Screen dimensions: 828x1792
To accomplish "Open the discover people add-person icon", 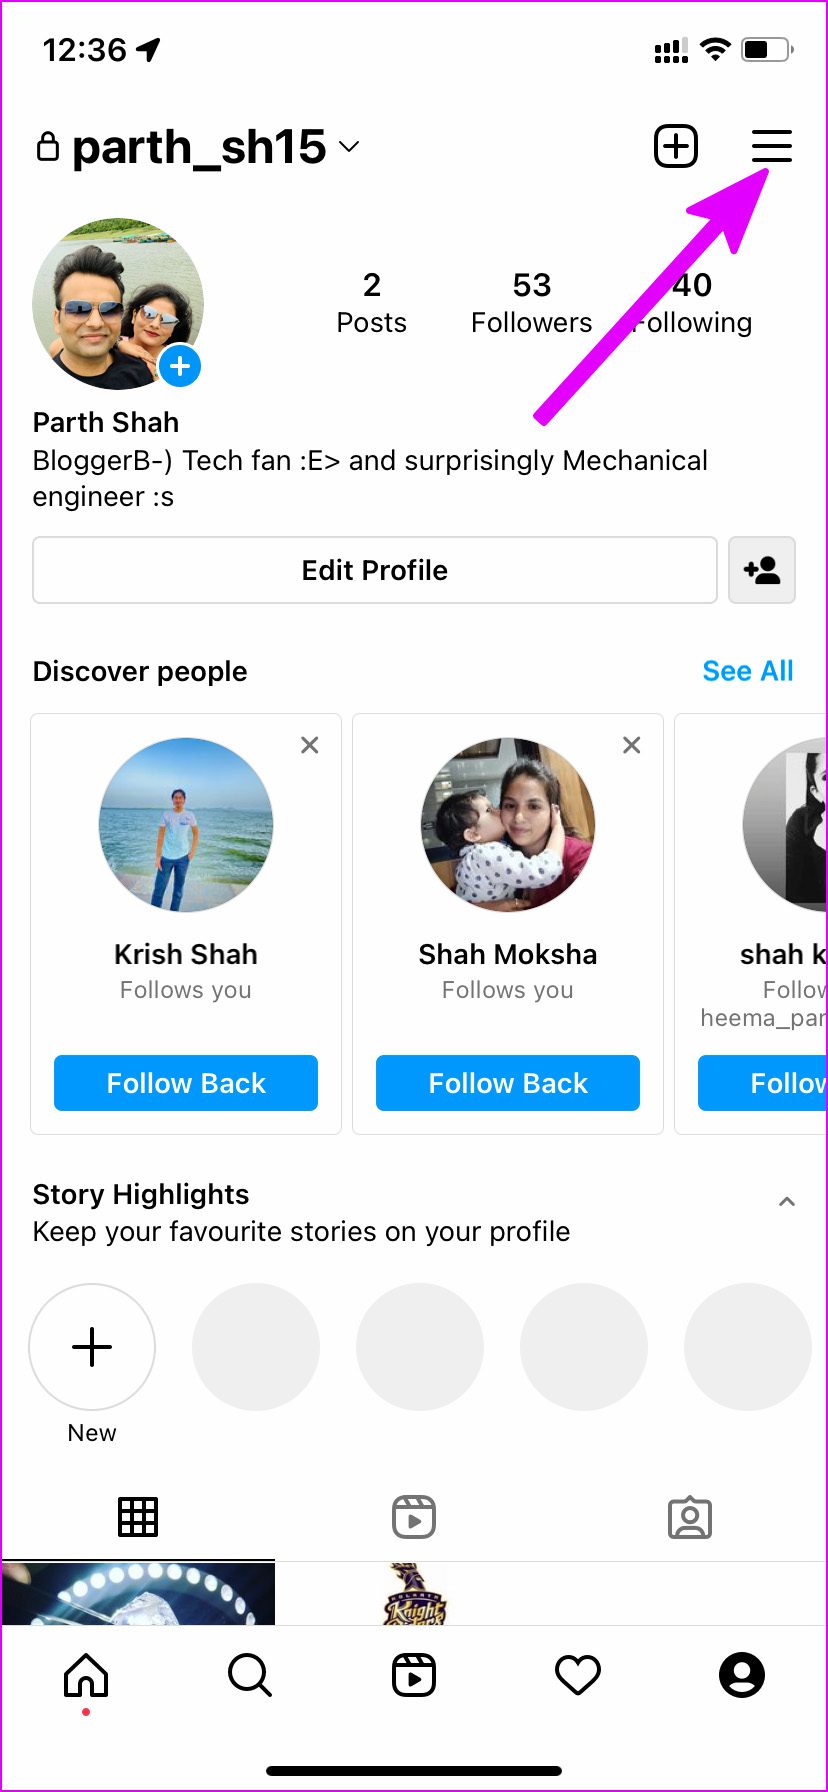I will point(762,570).
